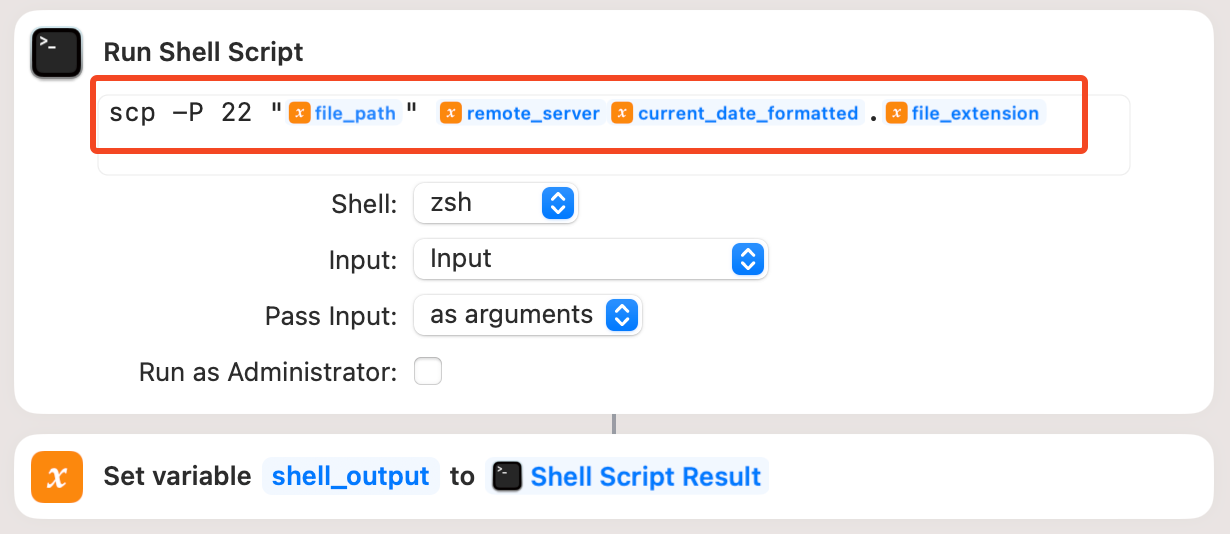Click the file_path variable icon in script
This screenshot has height=534, width=1230.
click(x=299, y=114)
